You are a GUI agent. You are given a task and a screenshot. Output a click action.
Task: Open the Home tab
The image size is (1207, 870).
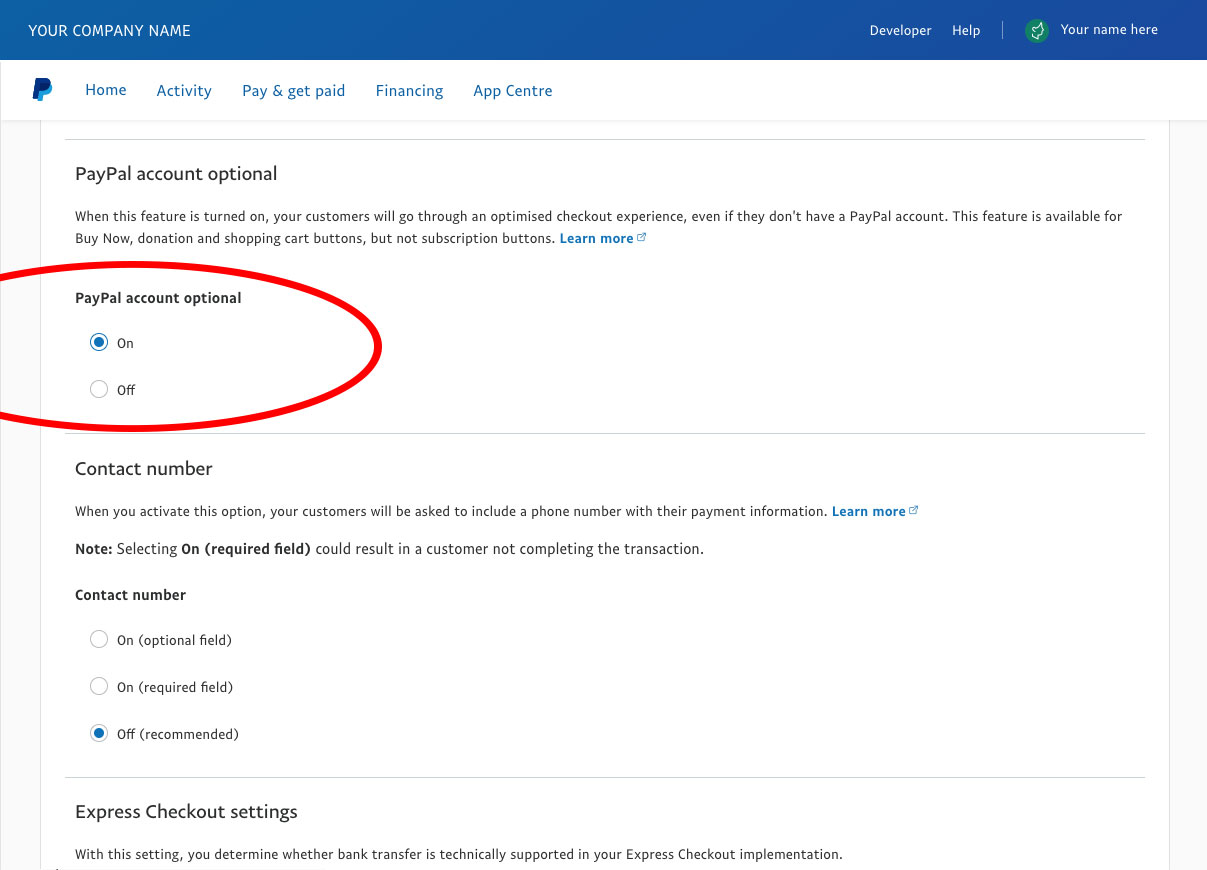[106, 90]
